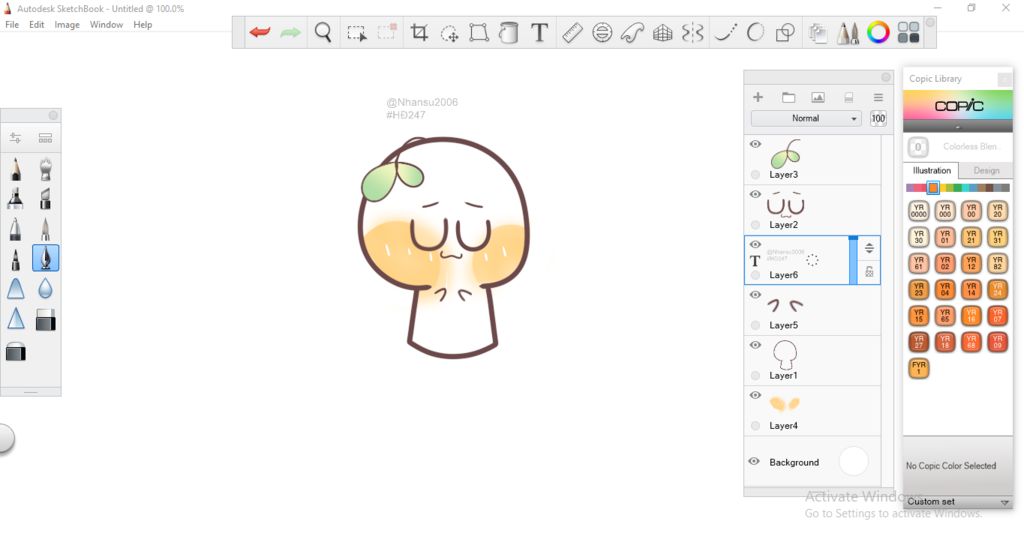Select the Text tool in toolbar
The image size is (1024, 545).
pos(539,33)
